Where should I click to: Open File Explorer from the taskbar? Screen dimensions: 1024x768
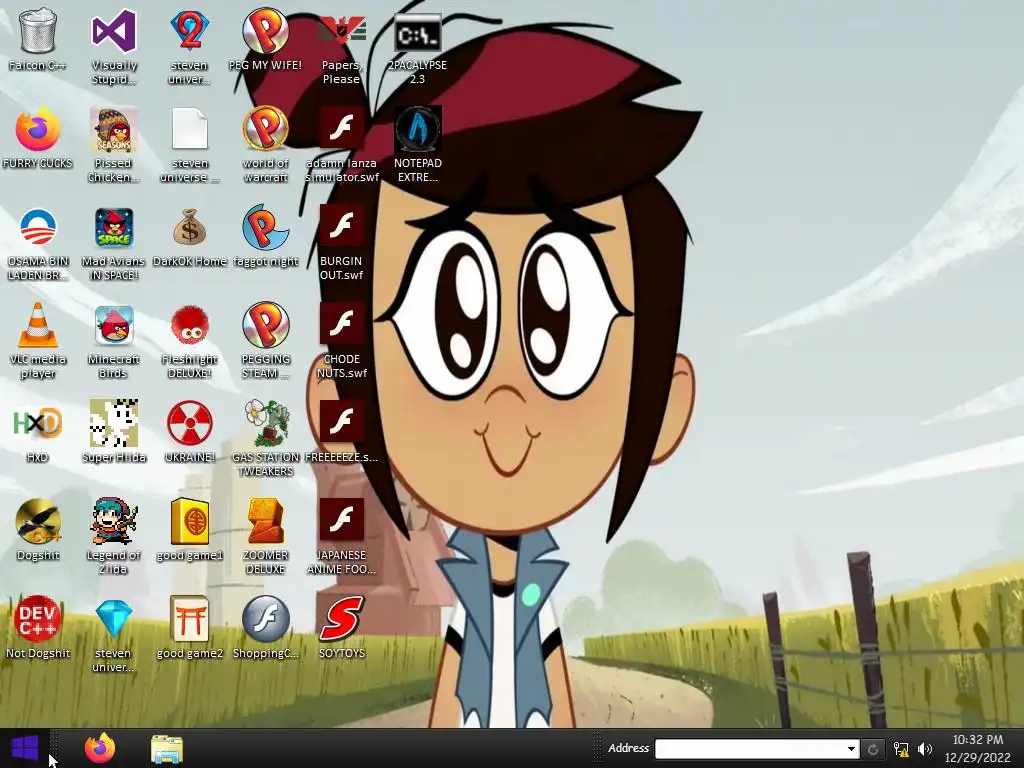point(167,749)
